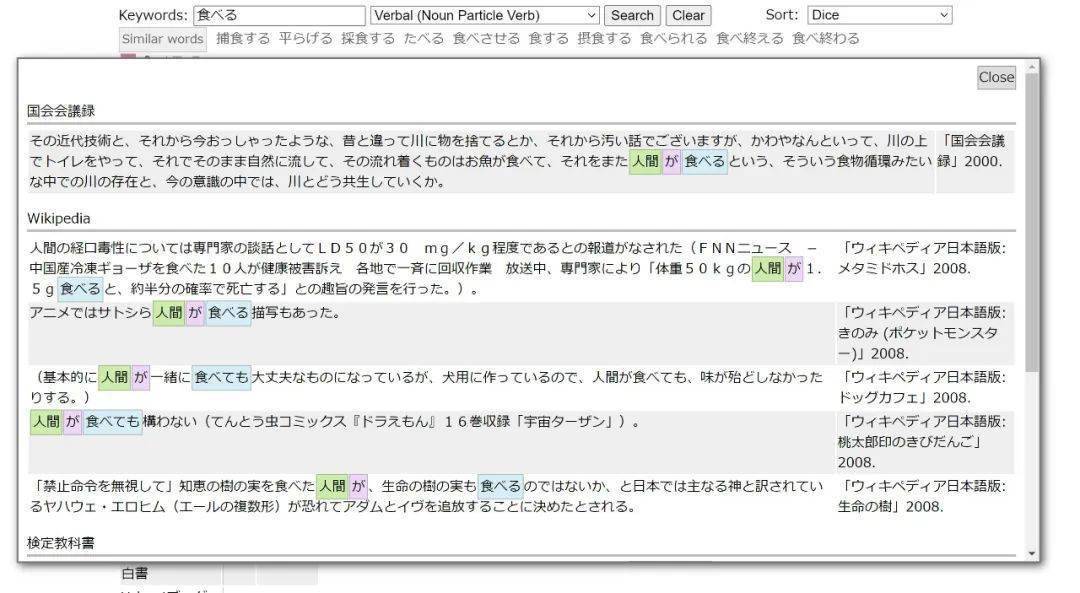Screen dimensions: 1080x593
Task: Open the Verbal (Noun Particle Verb) dropdown
Action: [x=484, y=15]
